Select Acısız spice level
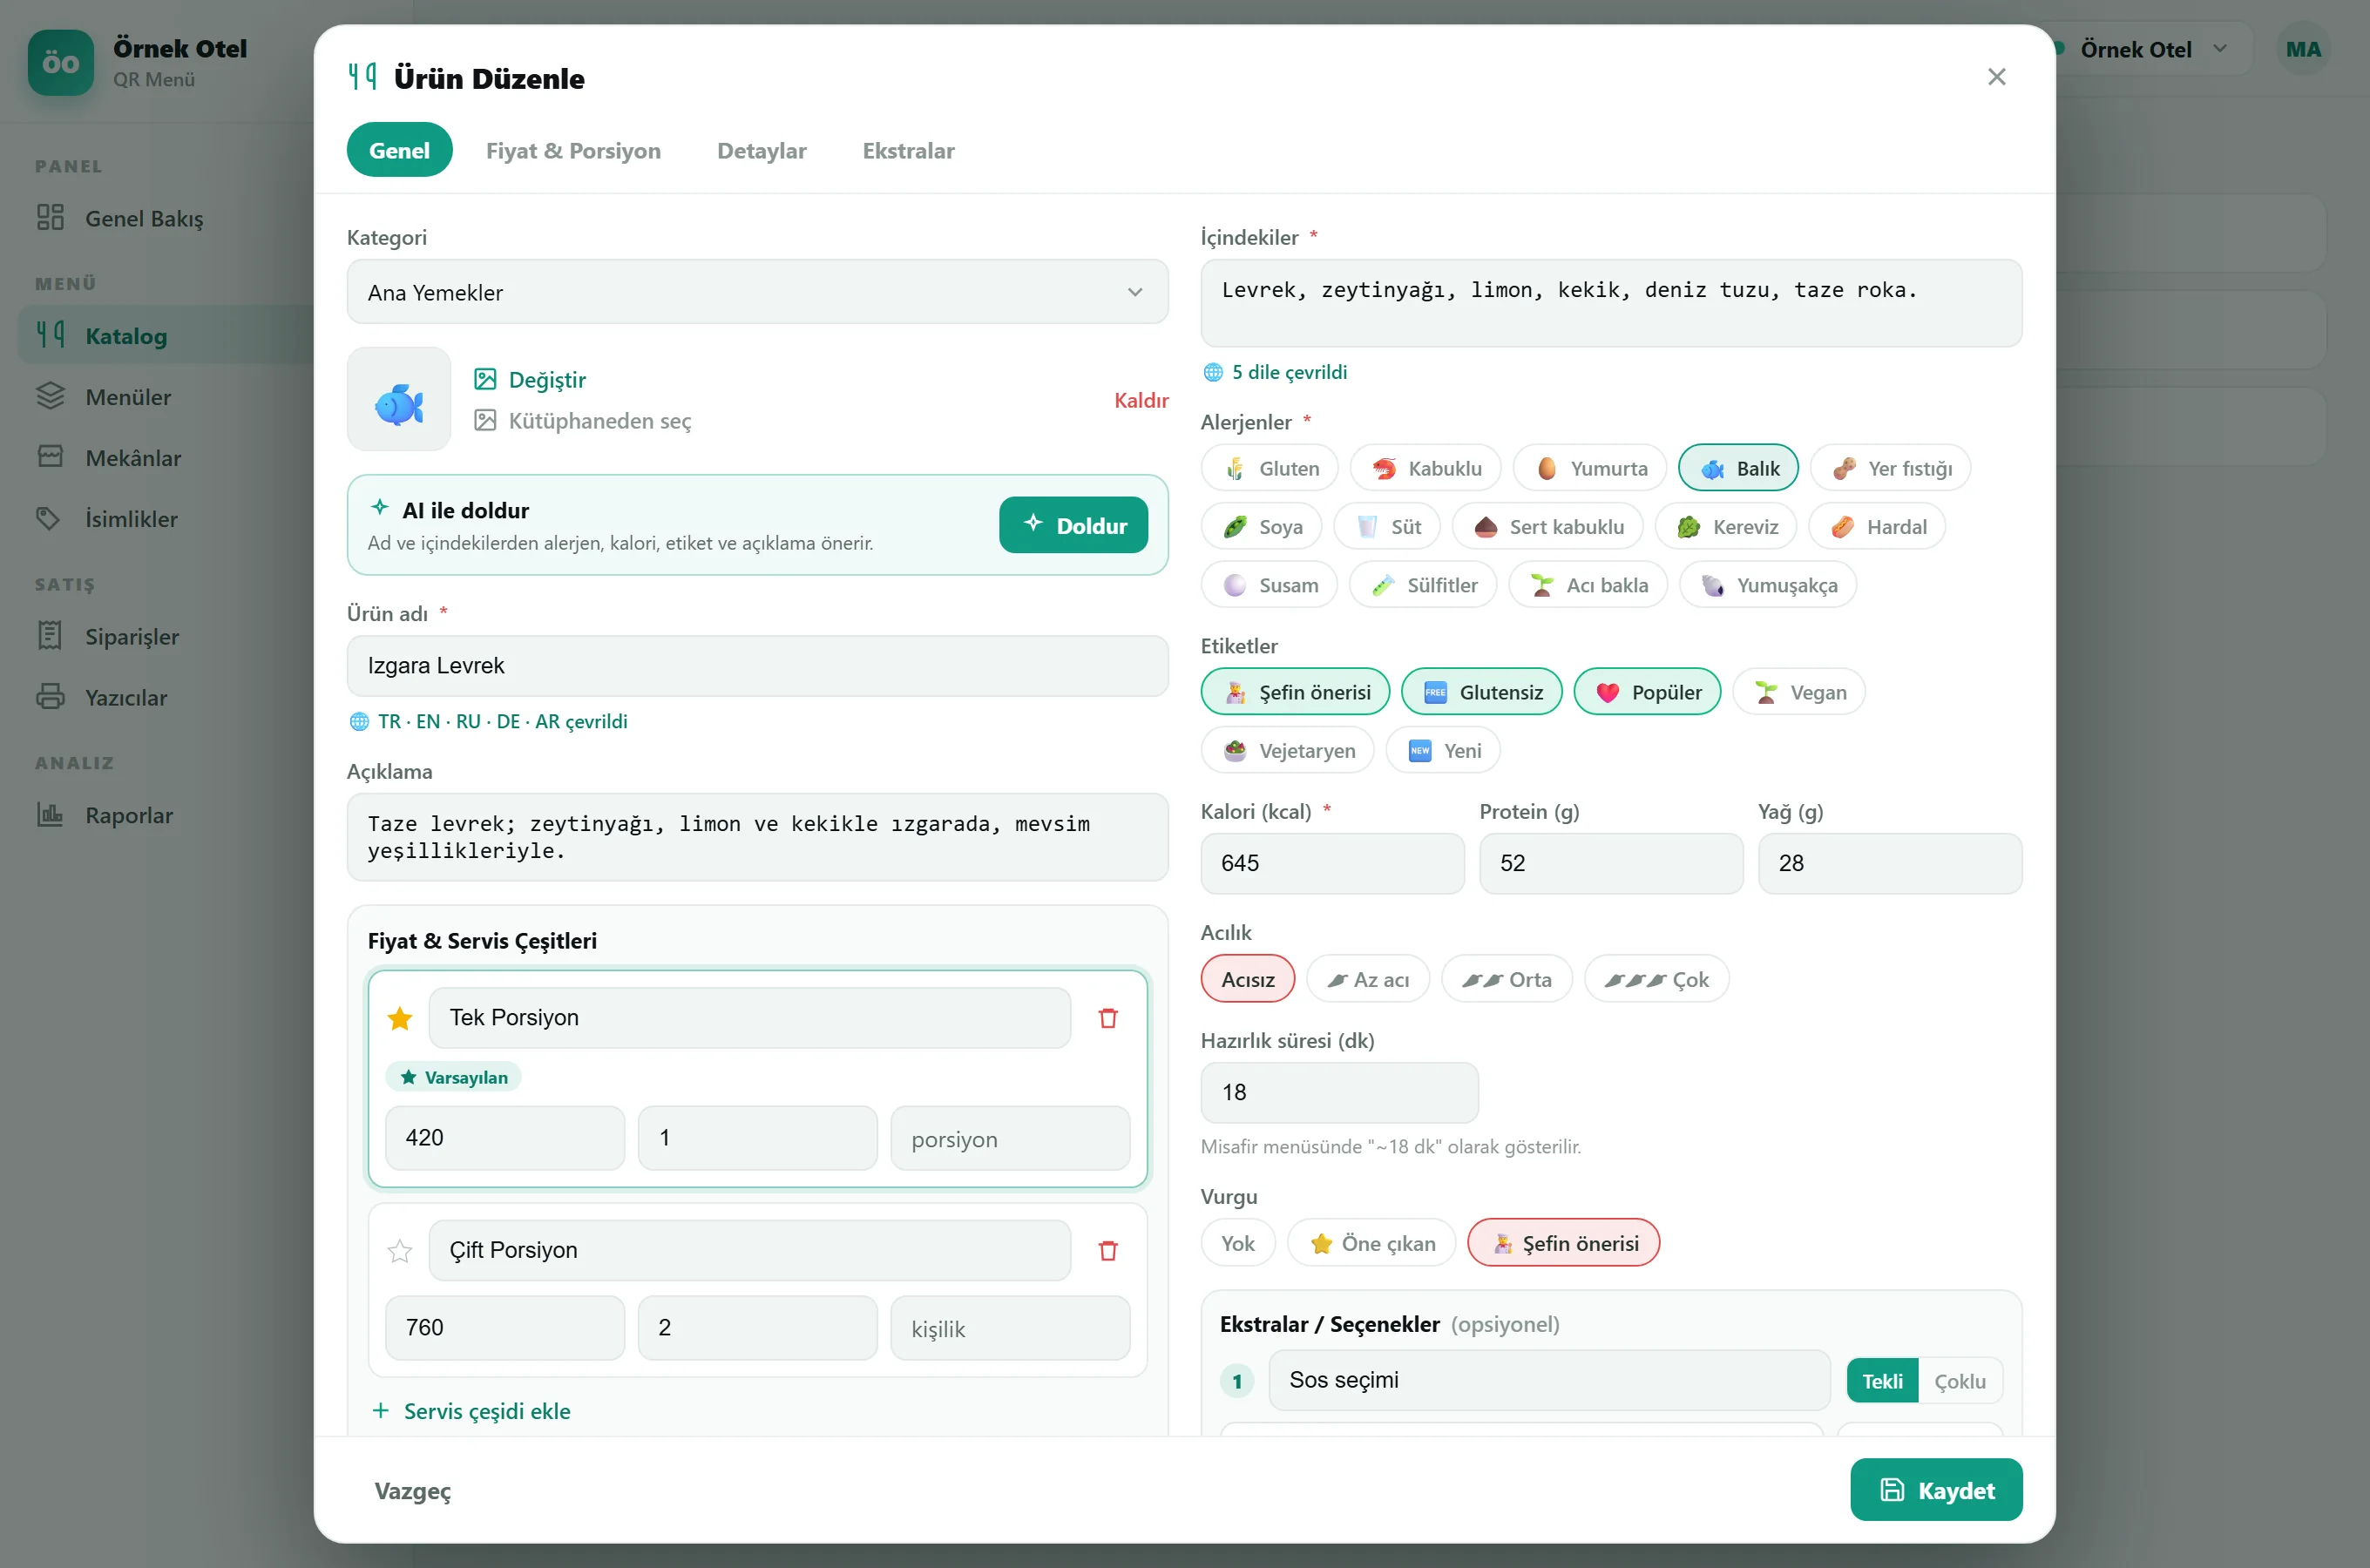2370x1568 pixels. click(1248, 979)
